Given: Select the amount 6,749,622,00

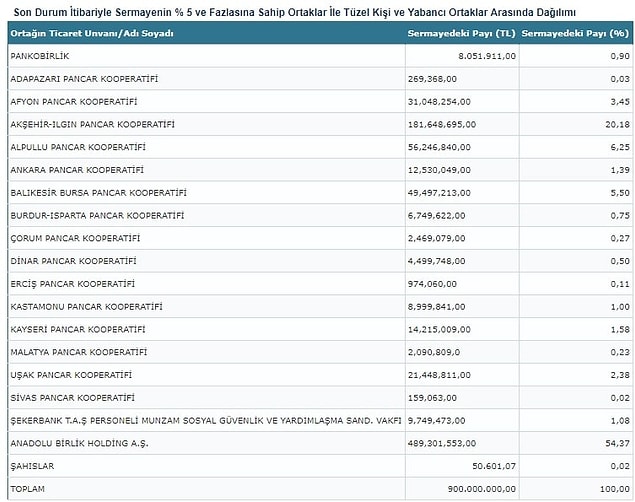Looking at the screenshot, I should pos(437,215).
